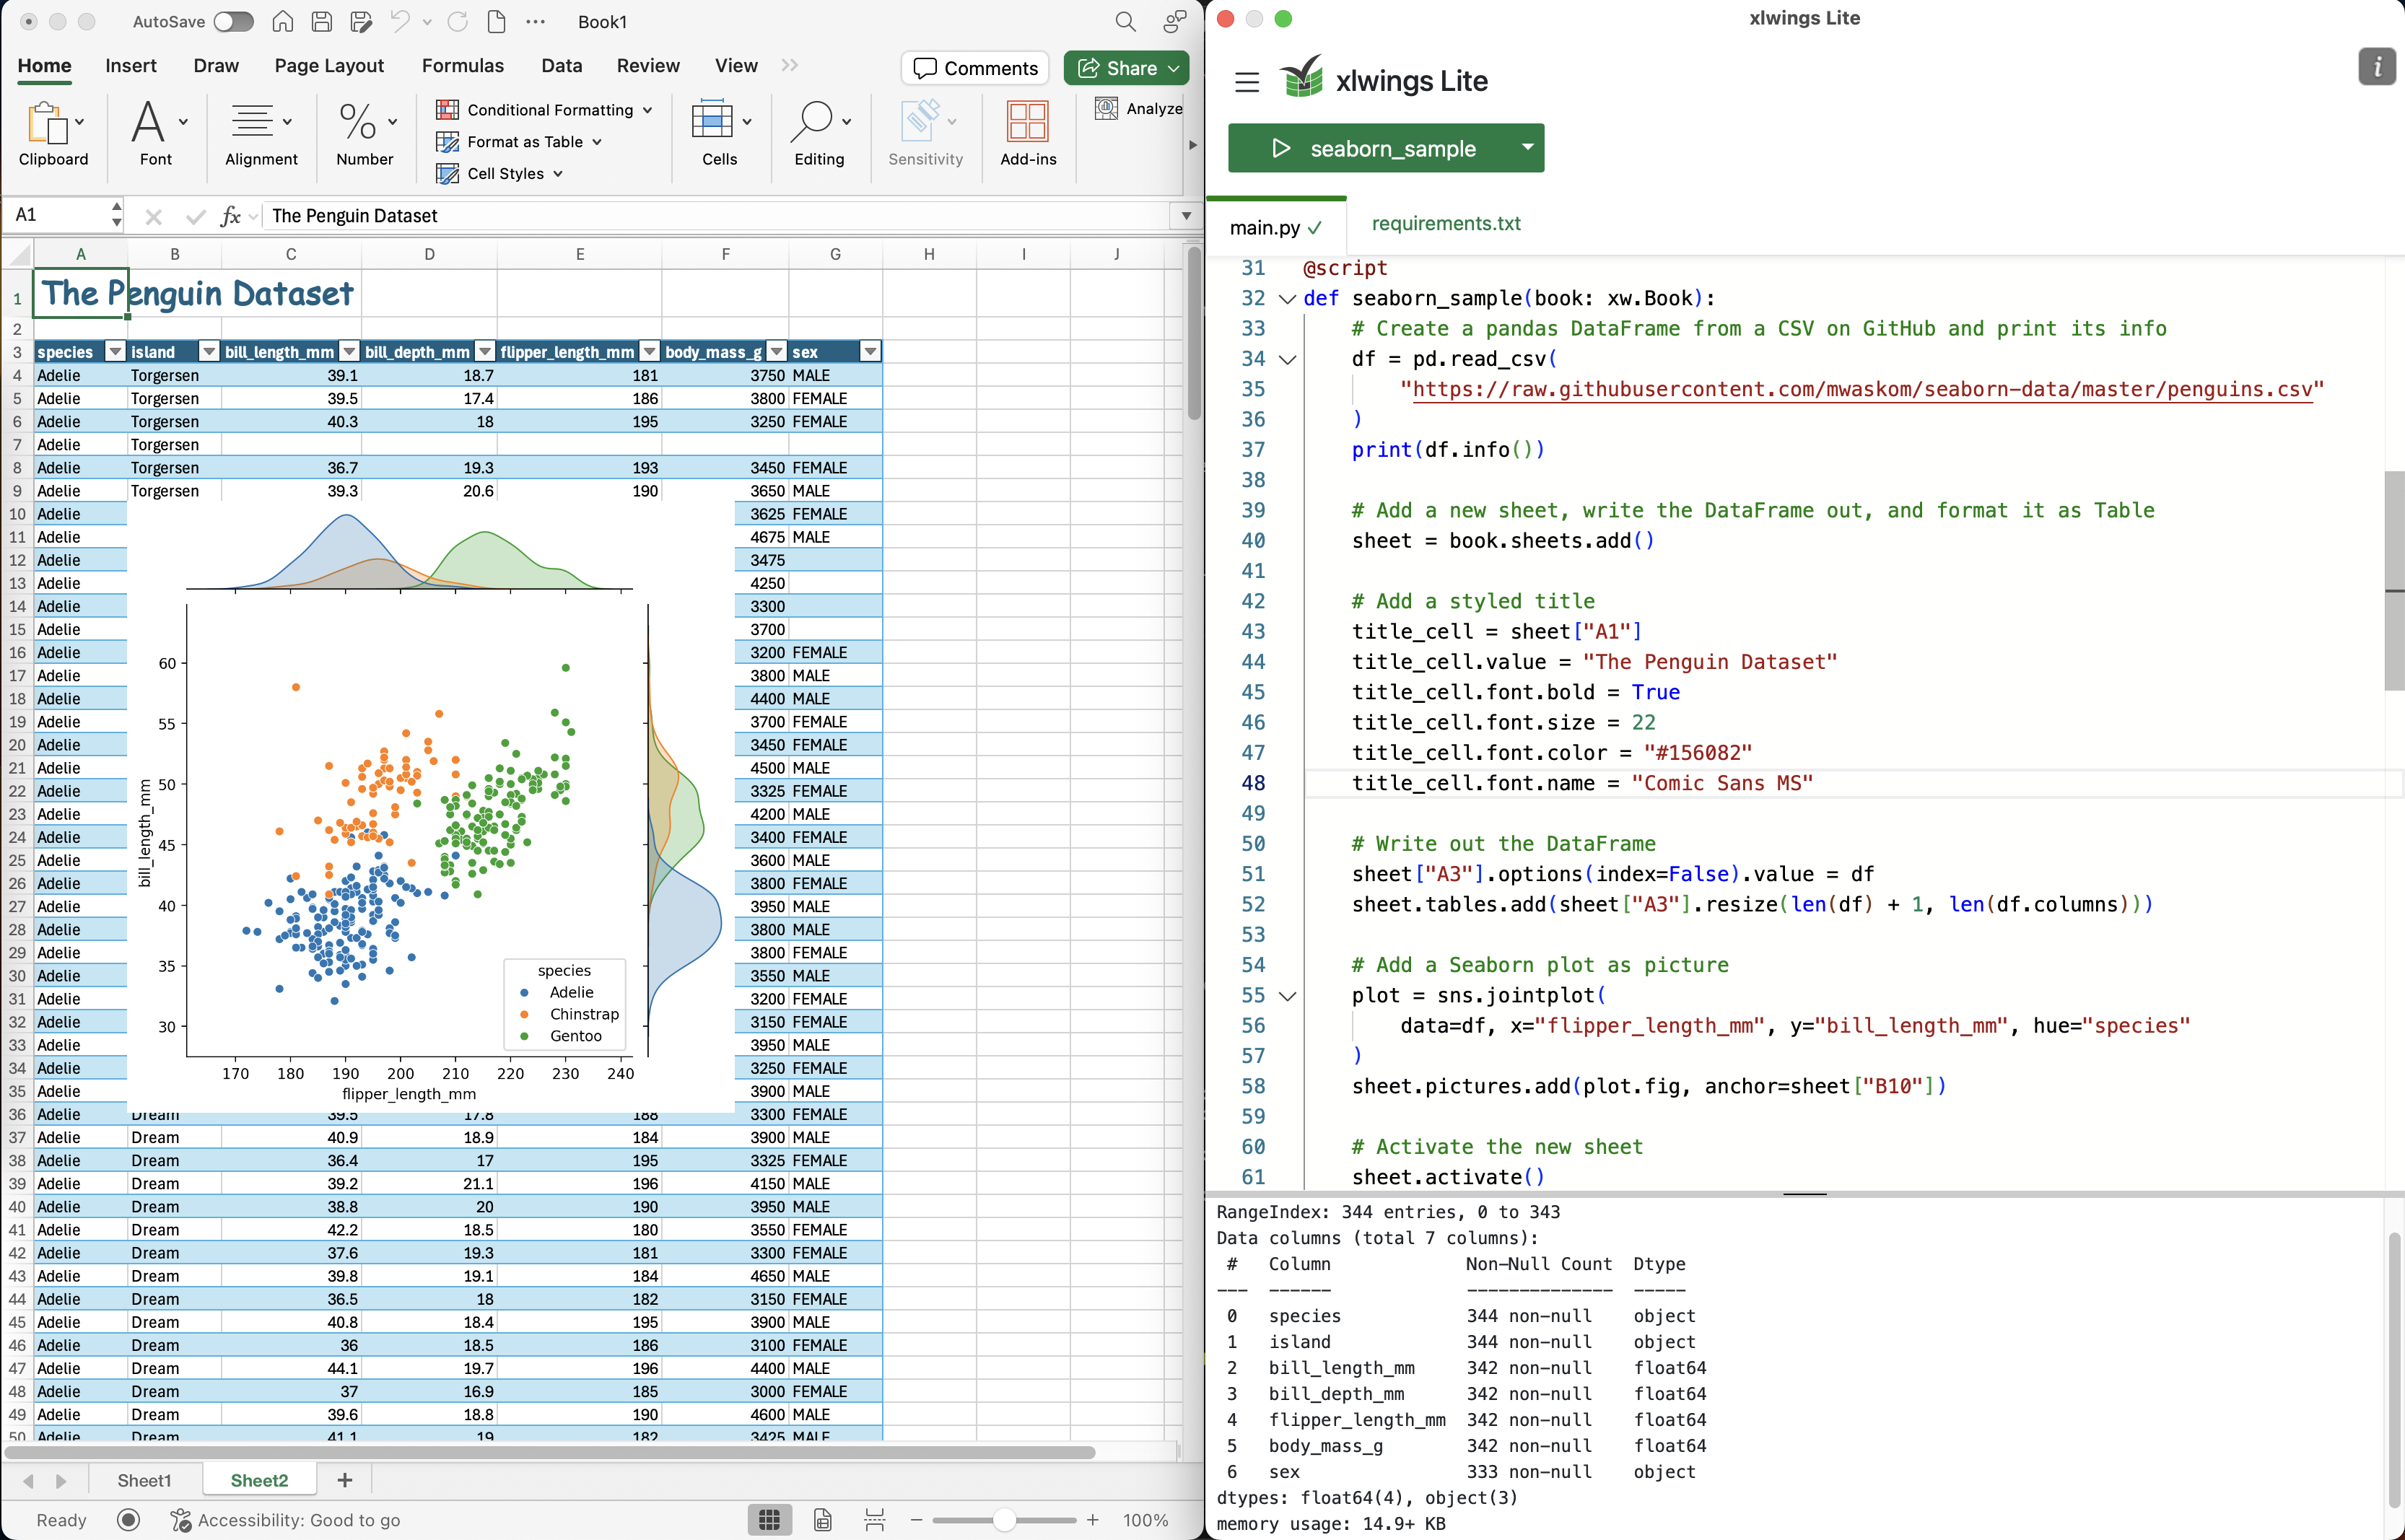Click the zoom slider handle in status bar
The width and height of the screenshot is (2405, 1540).
pyautogui.click(x=1004, y=1520)
